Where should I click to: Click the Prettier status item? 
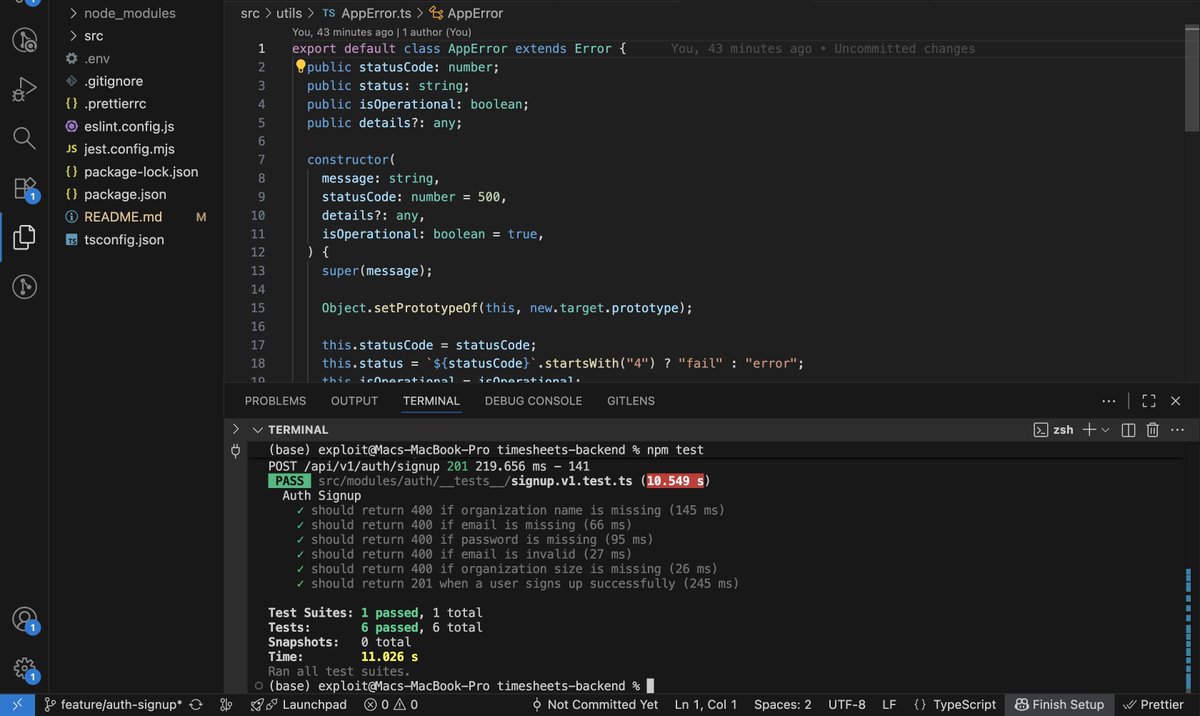click(1154, 704)
